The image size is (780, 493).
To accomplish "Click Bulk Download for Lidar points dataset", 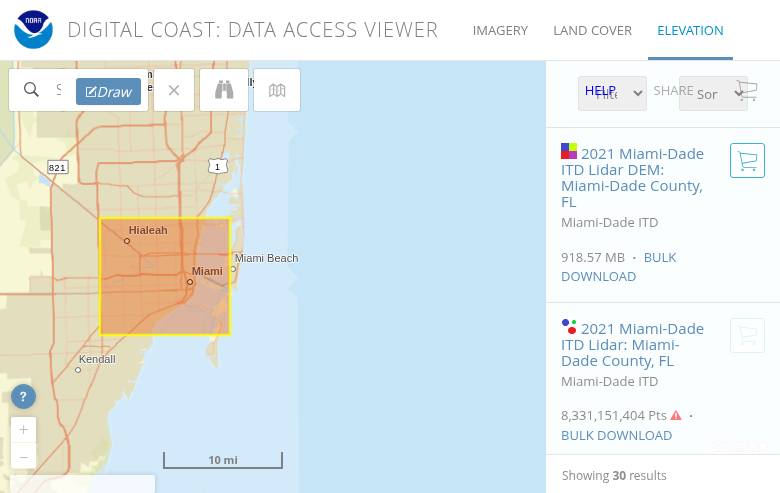I will (x=616, y=435).
